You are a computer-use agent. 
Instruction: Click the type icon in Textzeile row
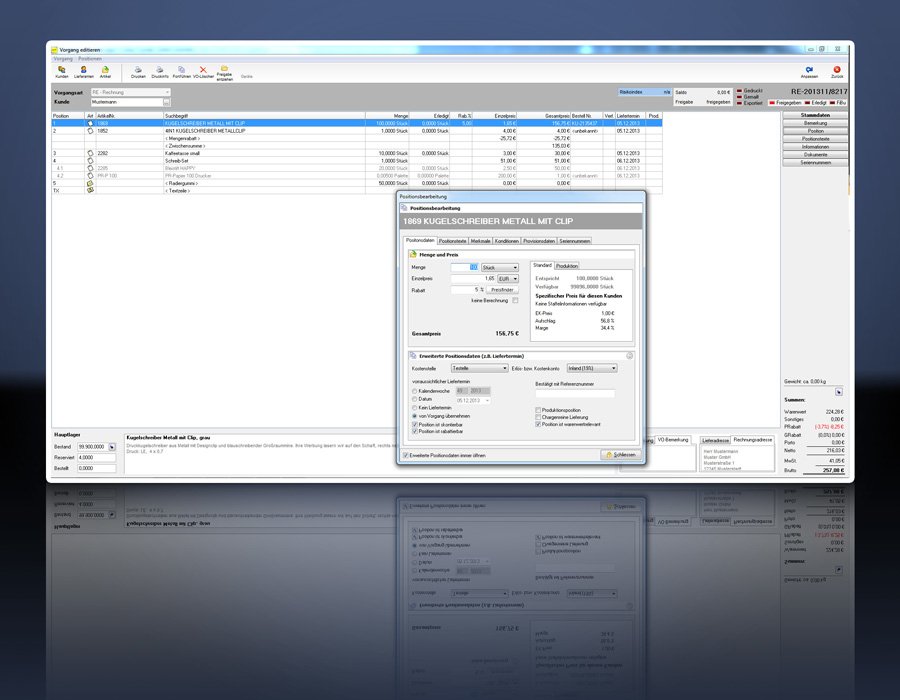(x=90, y=190)
